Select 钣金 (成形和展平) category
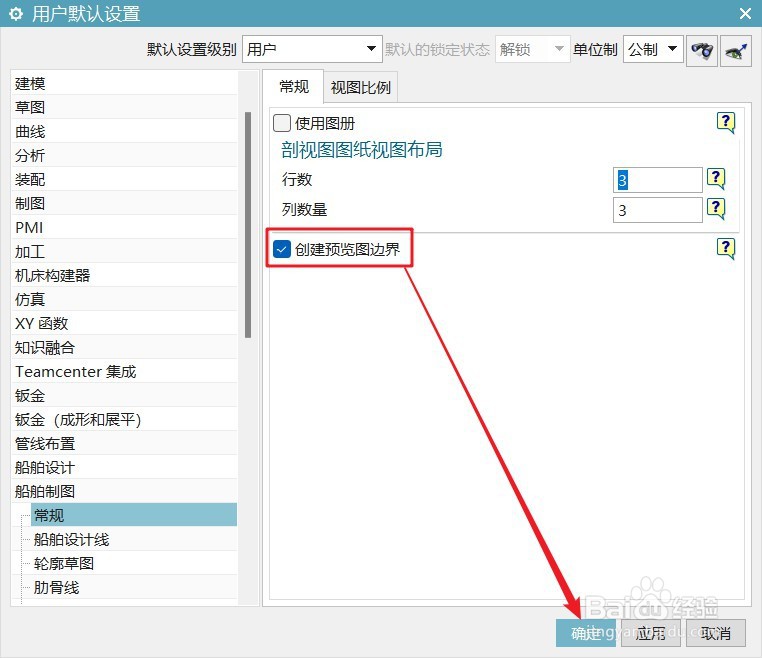This screenshot has width=762, height=658. [x=124, y=419]
